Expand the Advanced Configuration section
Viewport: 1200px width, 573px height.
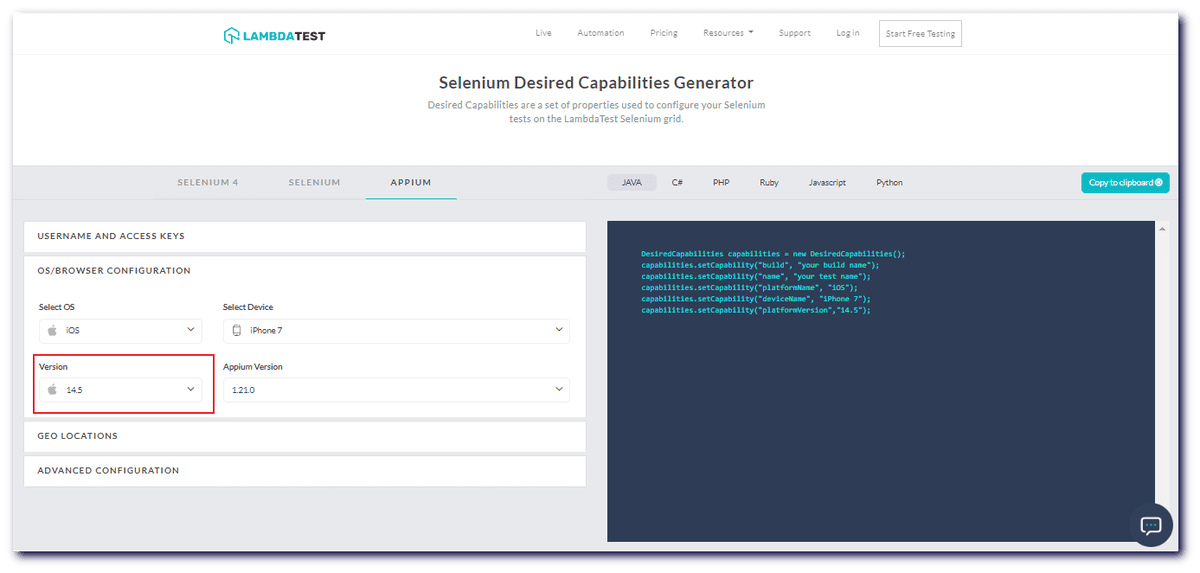point(304,470)
